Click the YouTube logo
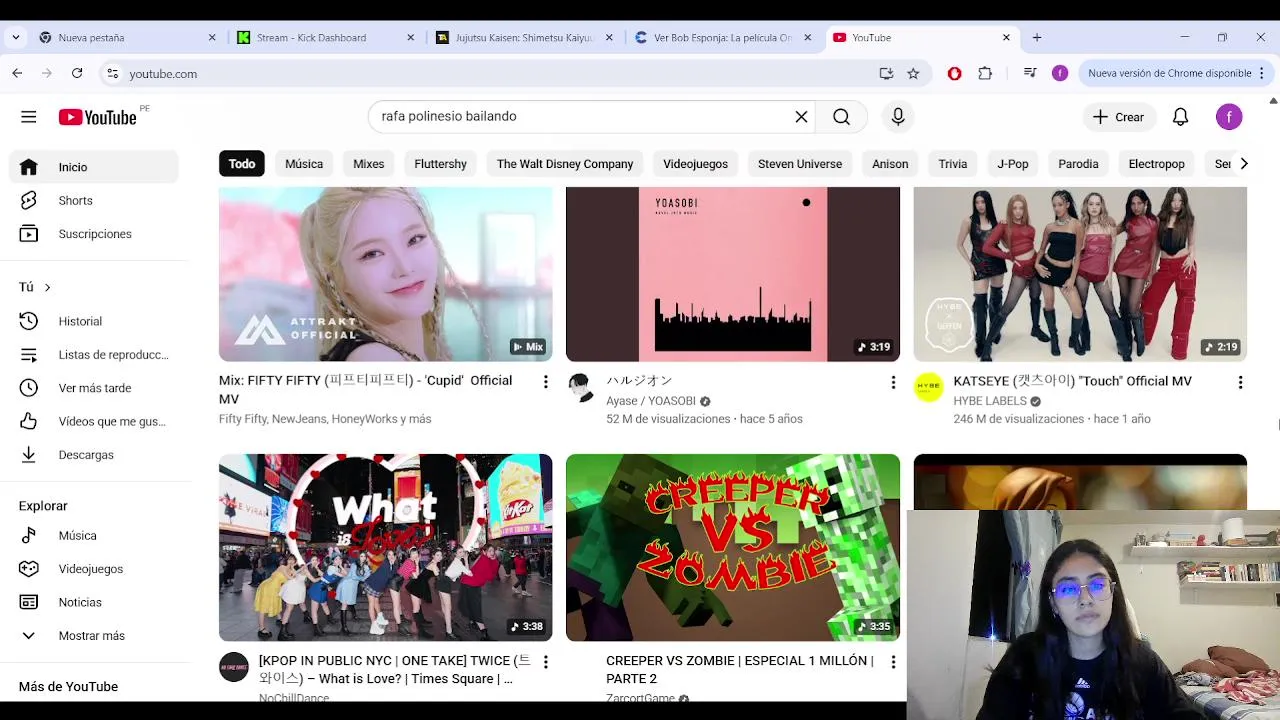This screenshot has height=720, width=1280. point(97,117)
